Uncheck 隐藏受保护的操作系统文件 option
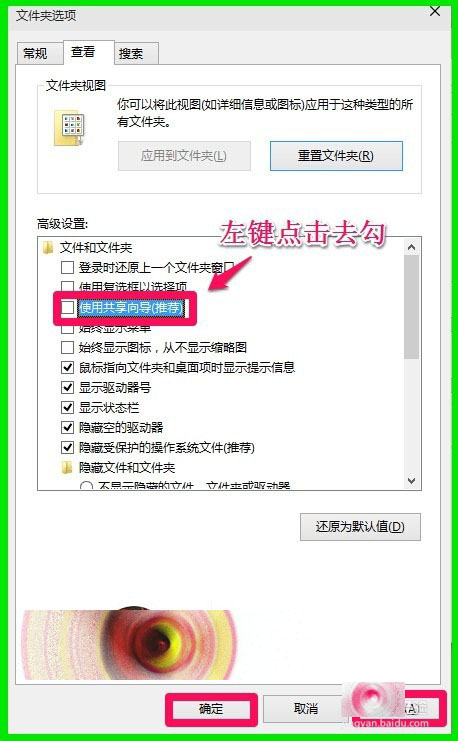This screenshot has width=458, height=741. pos(68,447)
